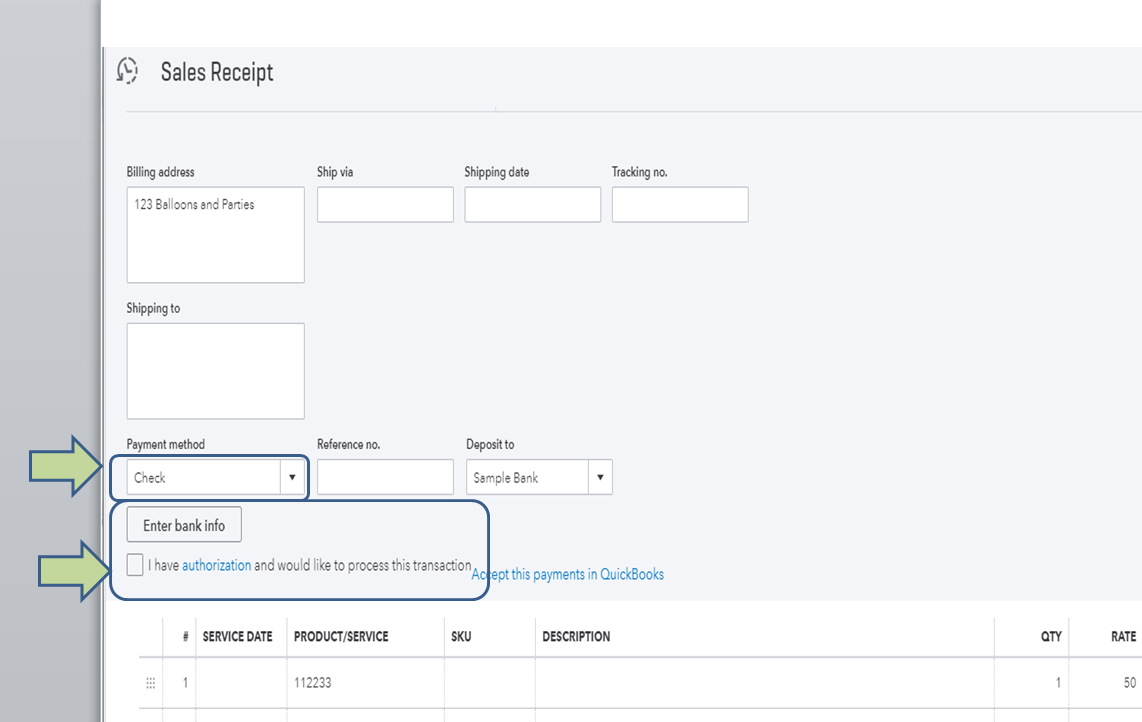Click the recurring transaction clock icon
This screenshot has width=1142, height=722.
pyautogui.click(x=128, y=71)
